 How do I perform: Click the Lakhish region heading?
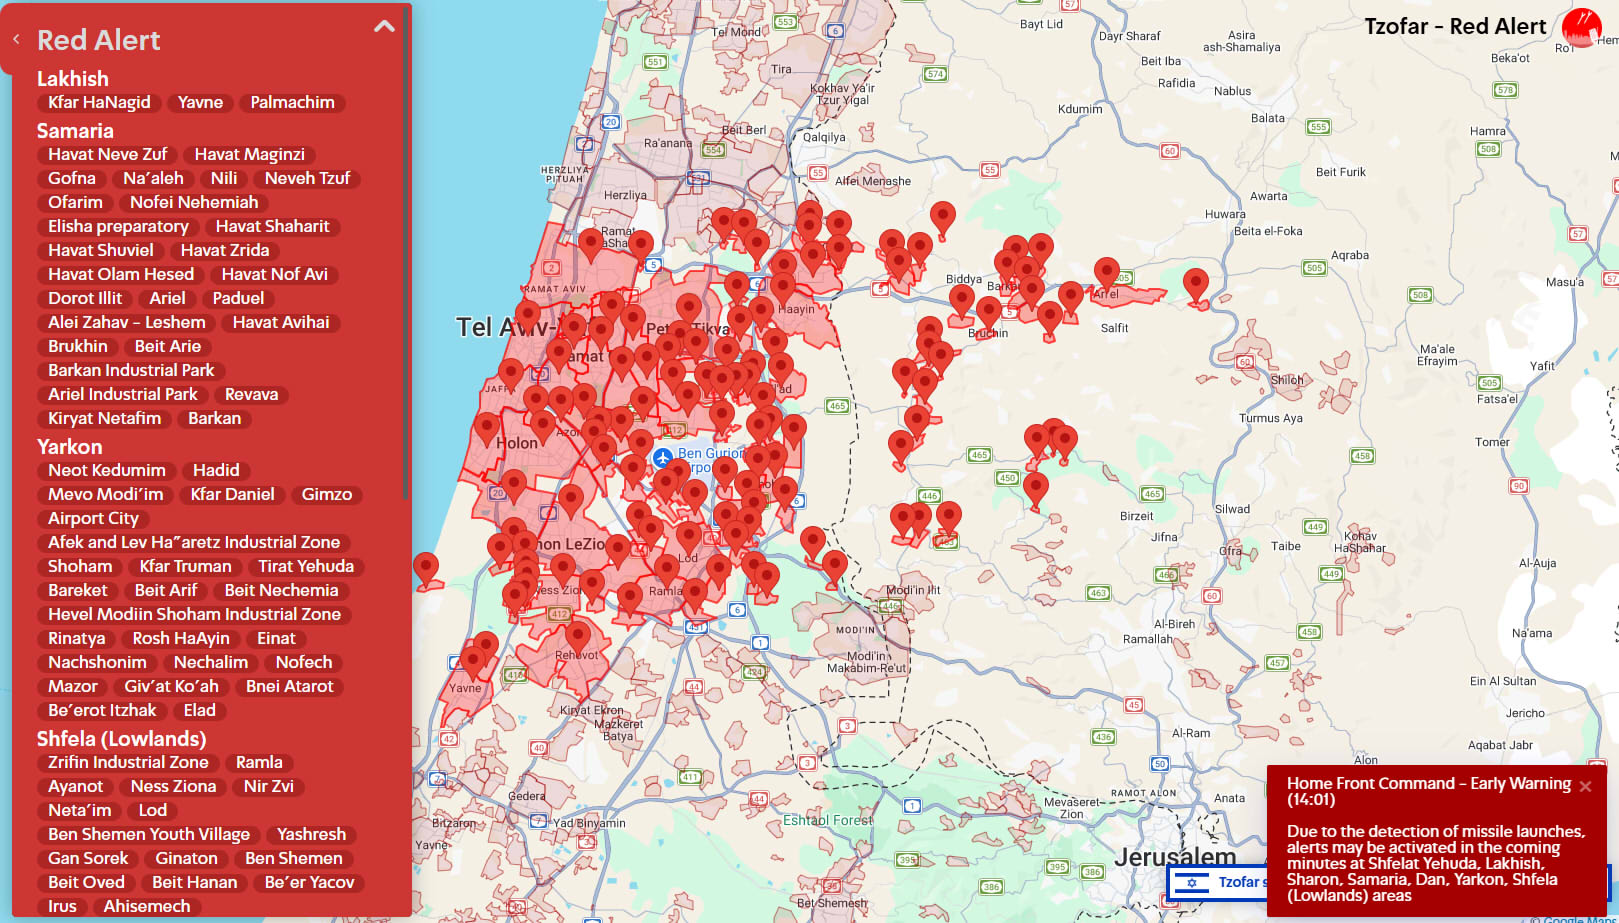coord(72,79)
